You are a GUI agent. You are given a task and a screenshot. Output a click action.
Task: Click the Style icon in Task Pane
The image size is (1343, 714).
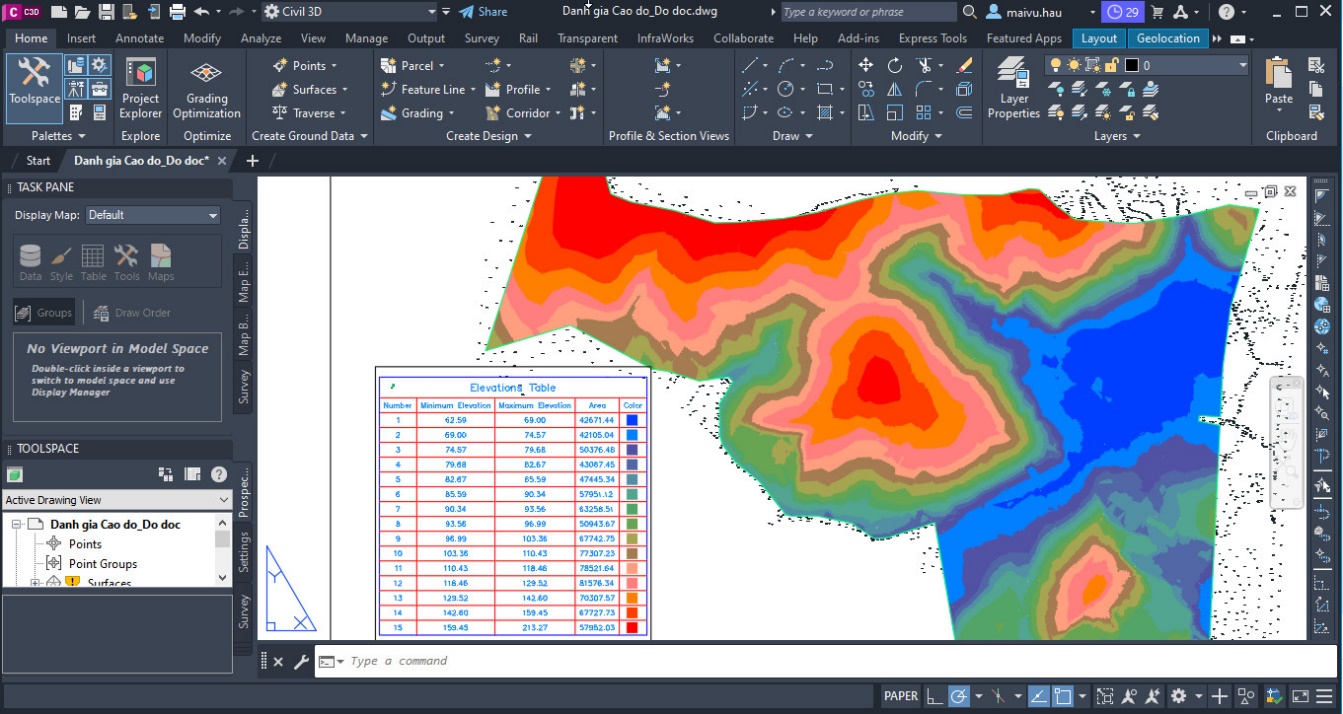click(x=61, y=262)
